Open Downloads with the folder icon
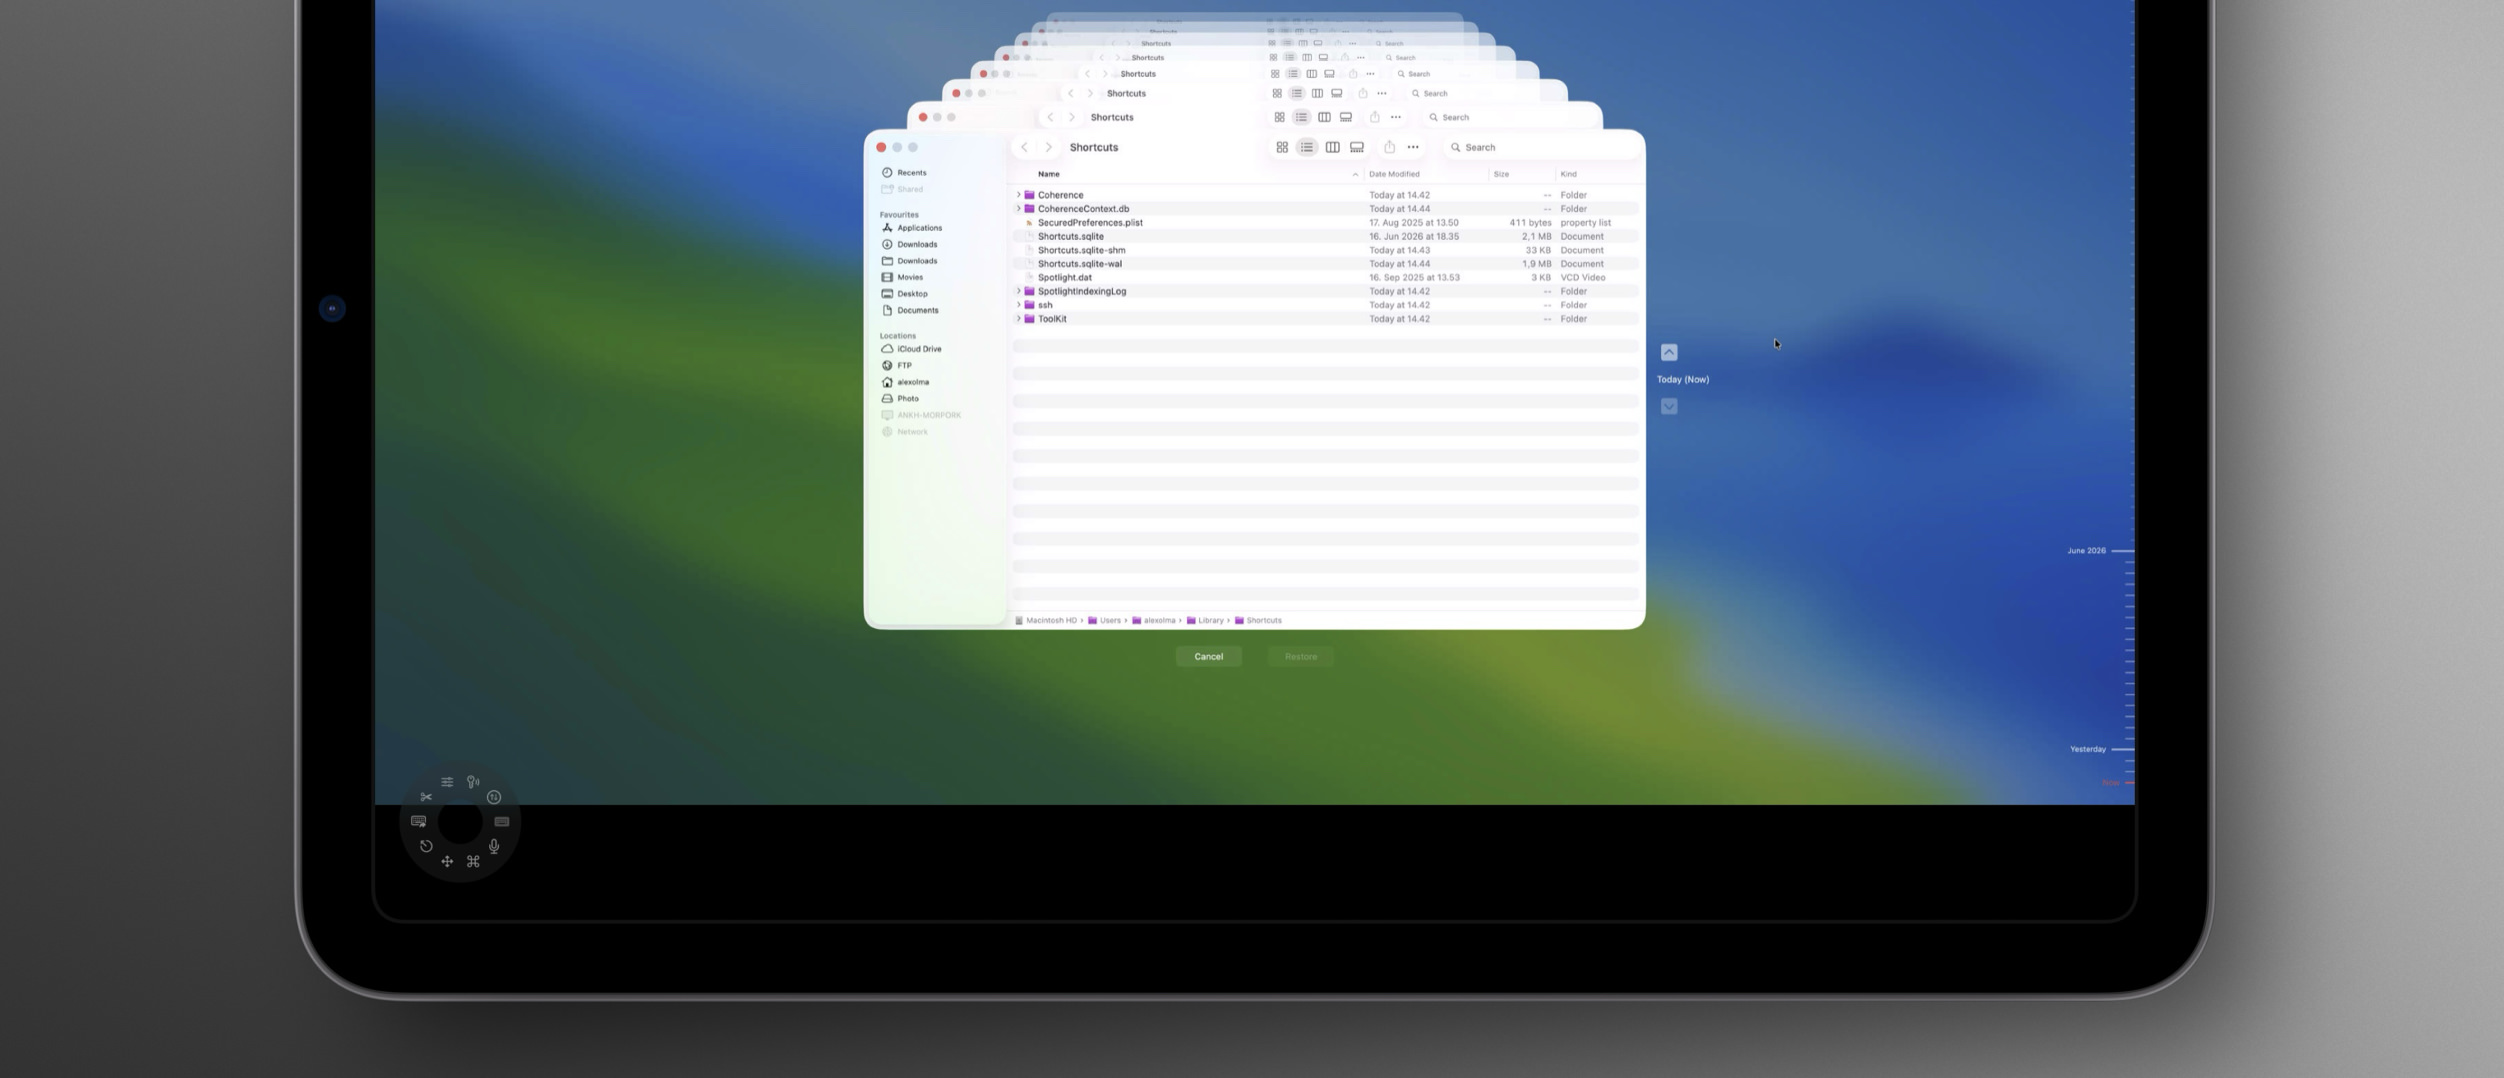 click(909, 261)
